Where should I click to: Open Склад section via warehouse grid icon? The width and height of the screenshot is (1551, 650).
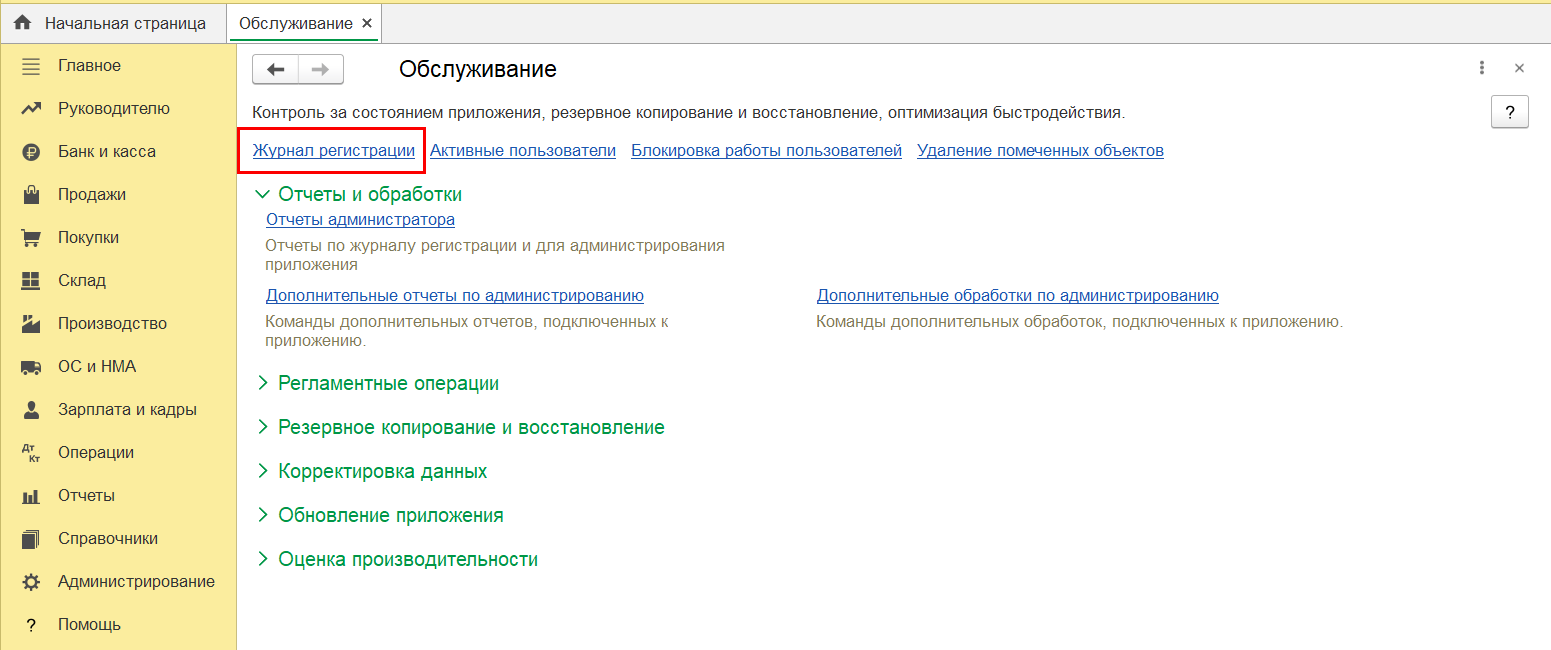coord(31,281)
